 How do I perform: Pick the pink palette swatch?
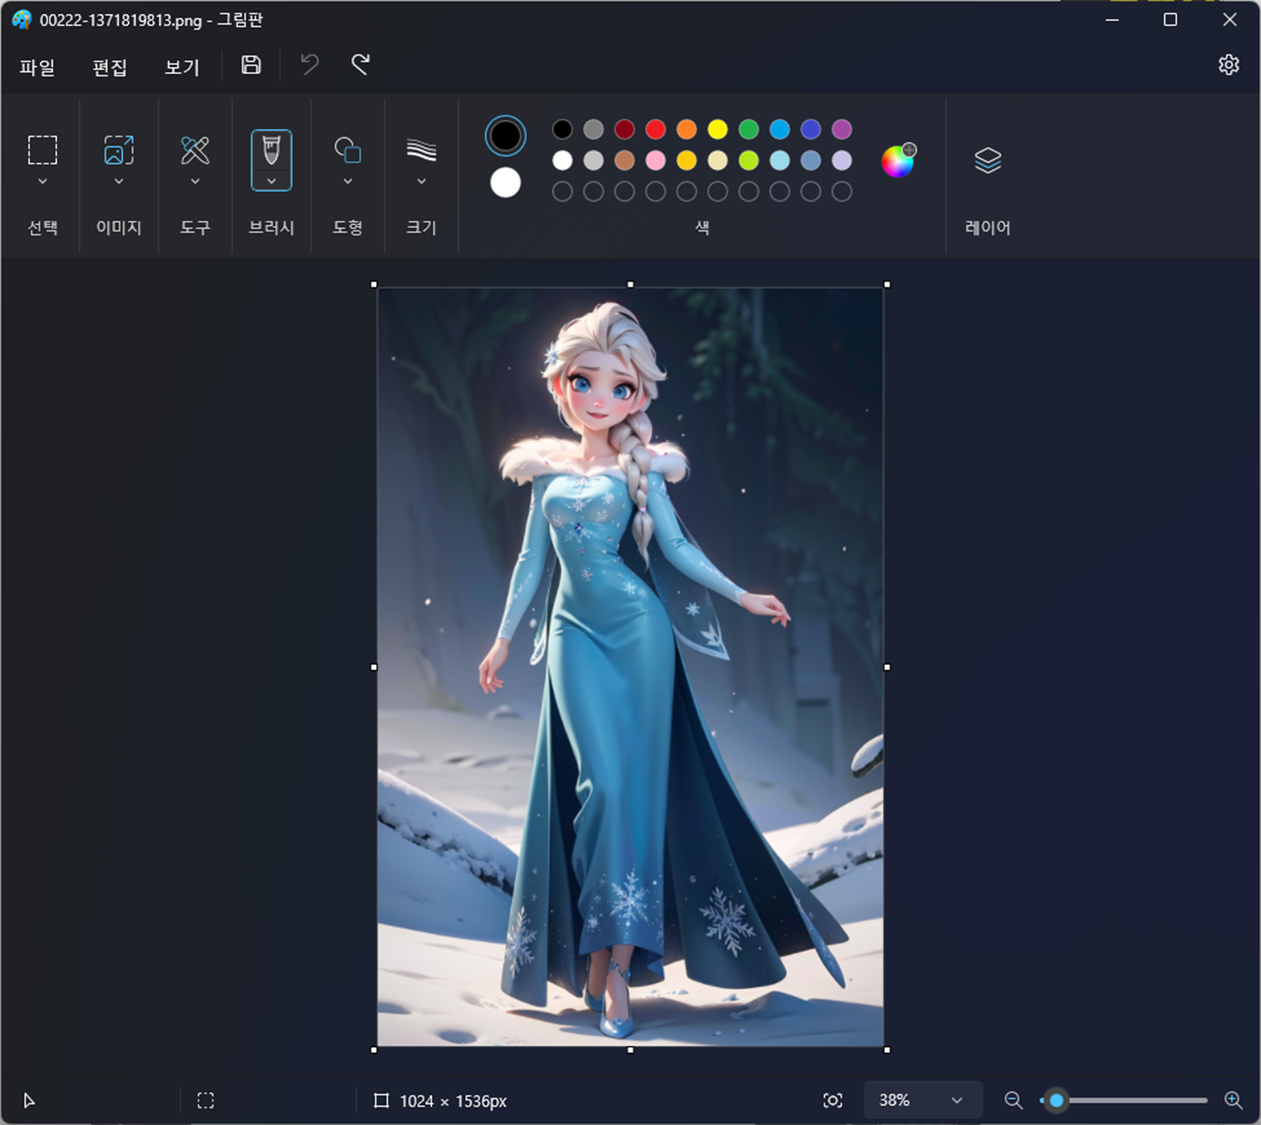tap(655, 160)
